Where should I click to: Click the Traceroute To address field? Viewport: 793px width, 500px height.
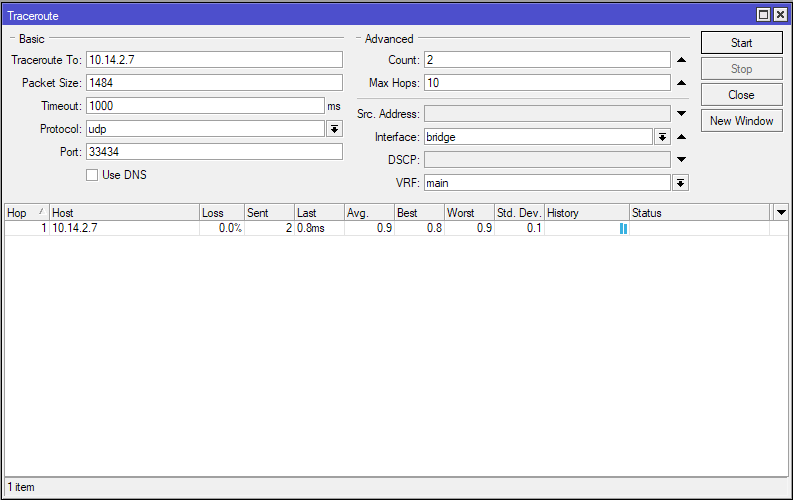(214, 60)
